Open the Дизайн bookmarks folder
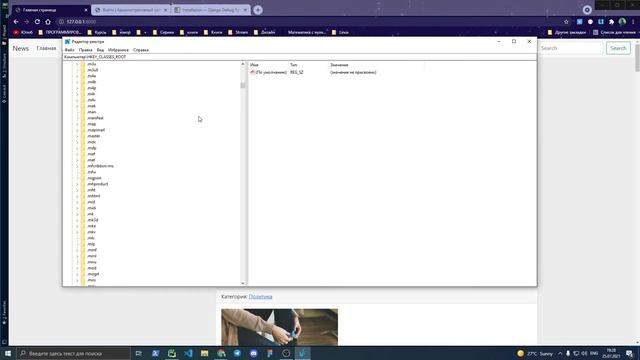The height and width of the screenshot is (360, 640). point(264,32)
